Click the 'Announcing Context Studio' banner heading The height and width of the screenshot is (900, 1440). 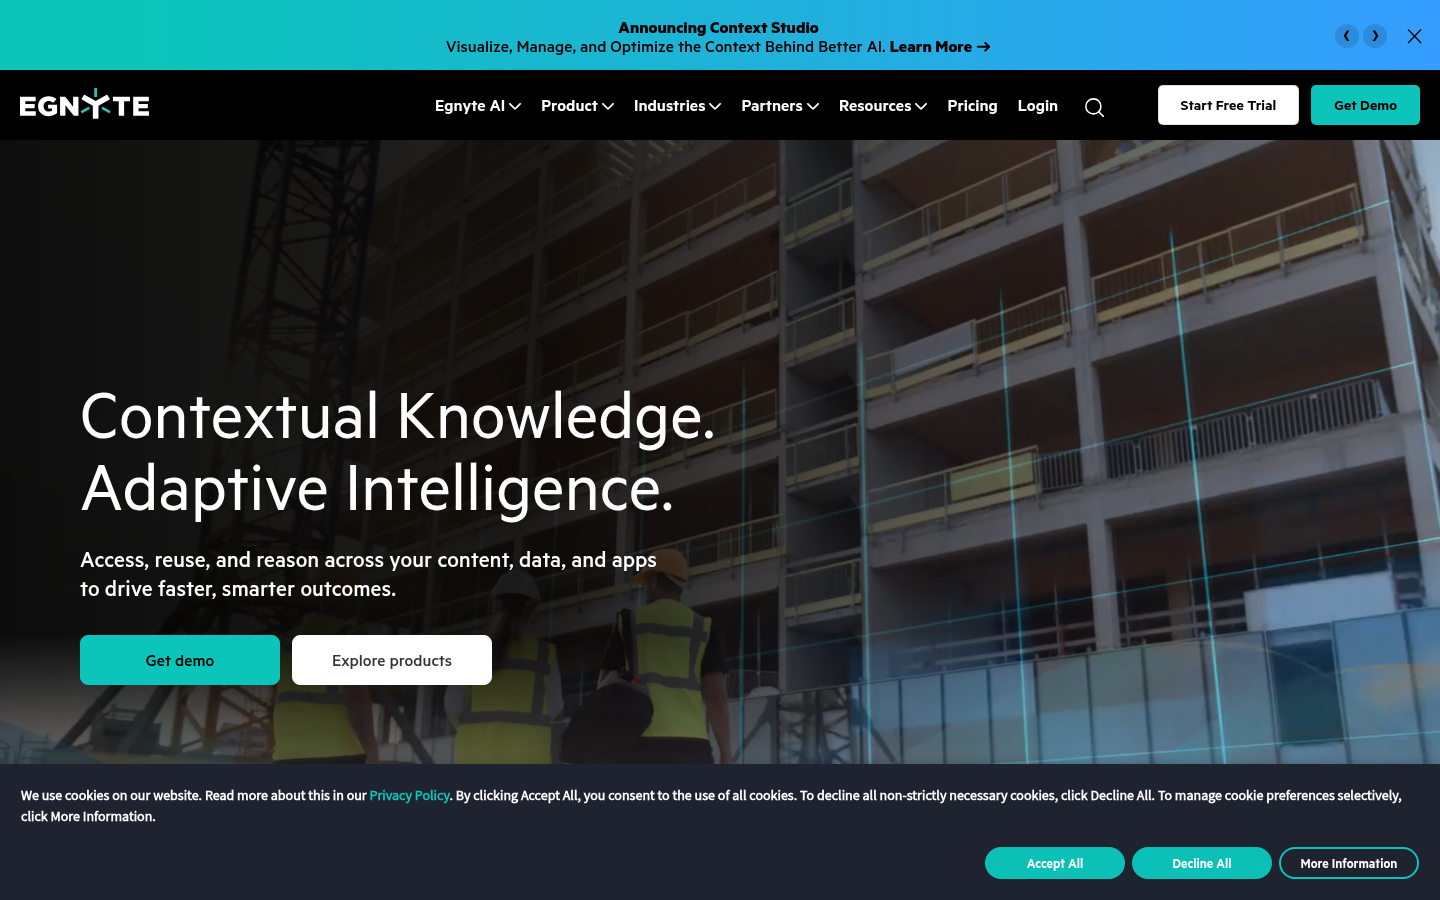718,28
